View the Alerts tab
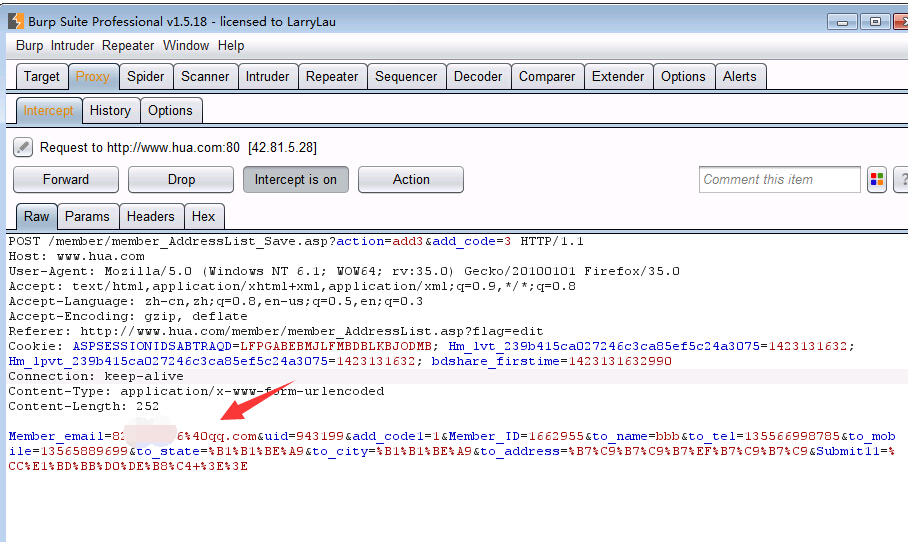908x542 pixels. pos(740,76)
